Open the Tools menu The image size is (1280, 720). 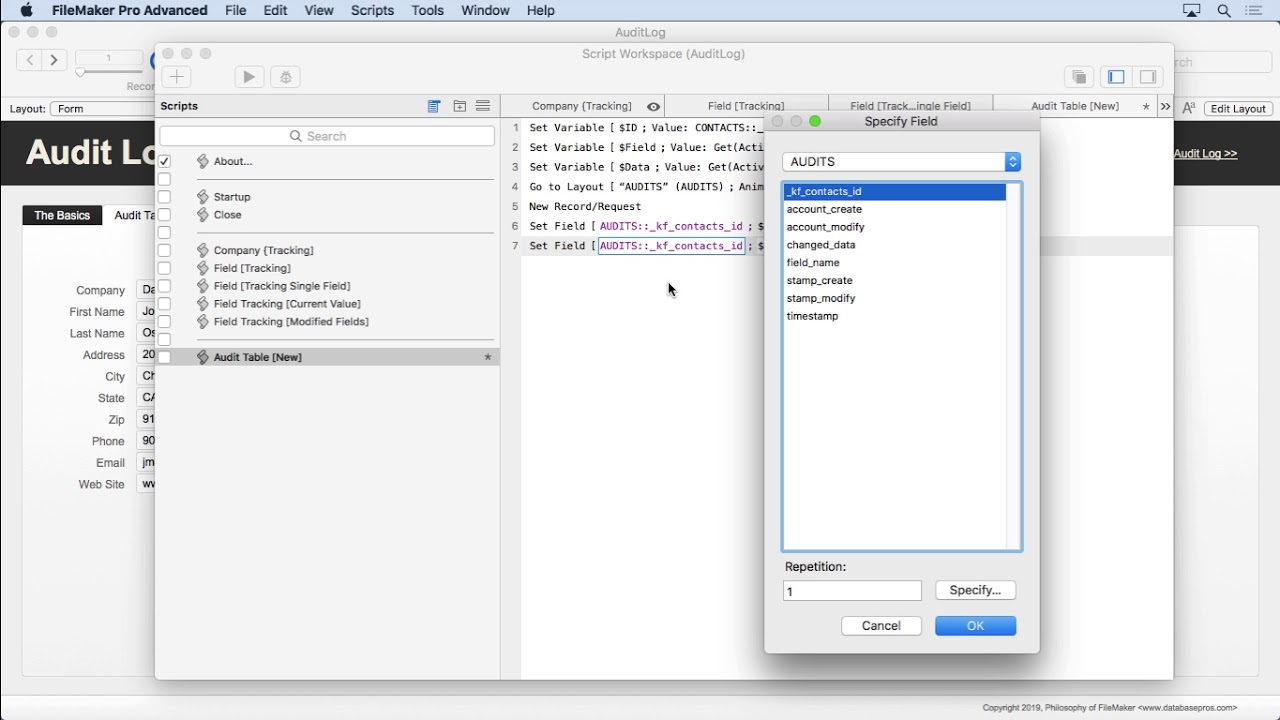pos(427,10)
